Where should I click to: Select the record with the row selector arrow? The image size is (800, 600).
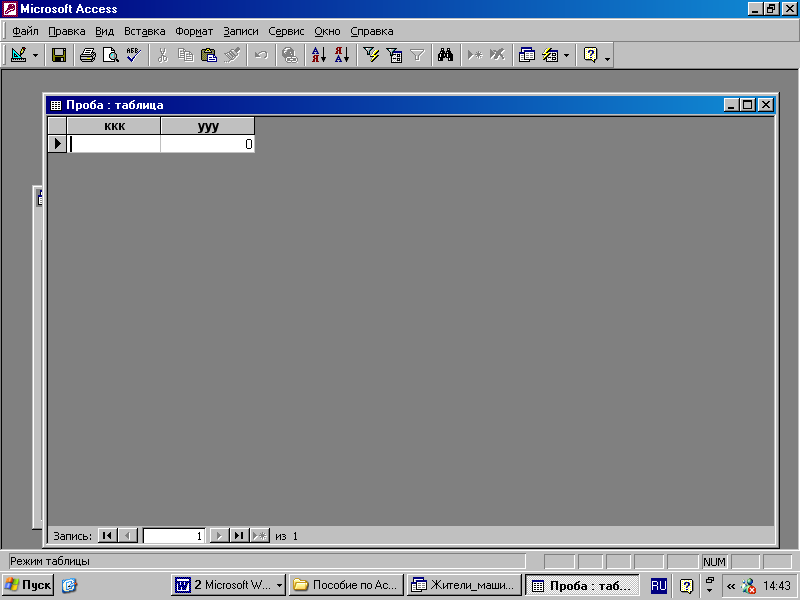pos(57,144)
